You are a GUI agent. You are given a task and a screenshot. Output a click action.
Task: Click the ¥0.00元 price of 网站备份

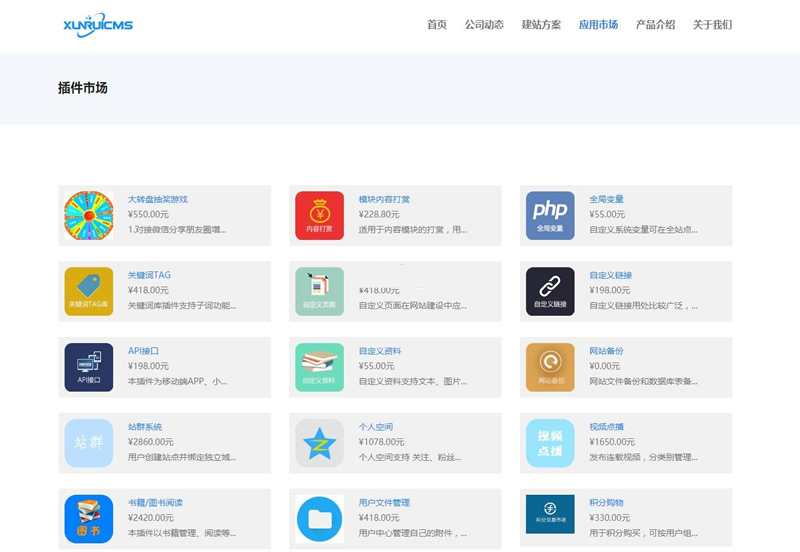coord(605,366)
